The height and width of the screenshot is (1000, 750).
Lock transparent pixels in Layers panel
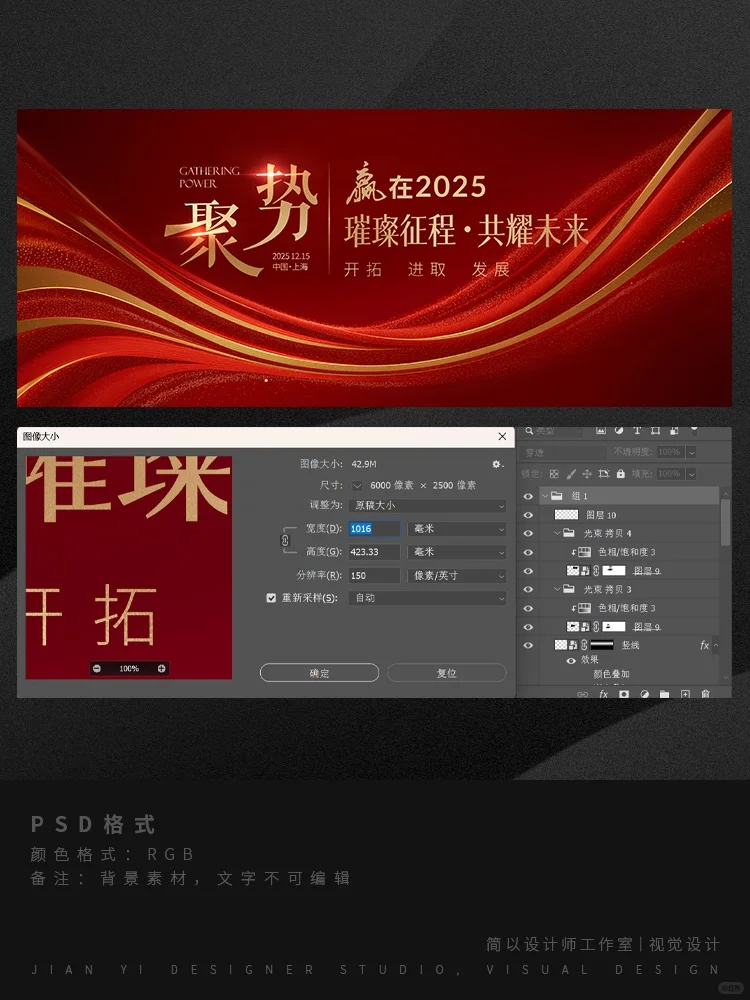pos(554,474)
